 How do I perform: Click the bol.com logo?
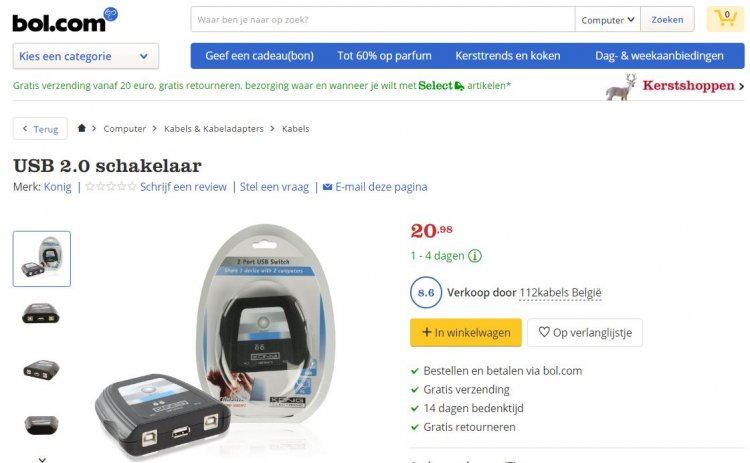(x=65, y=20)
